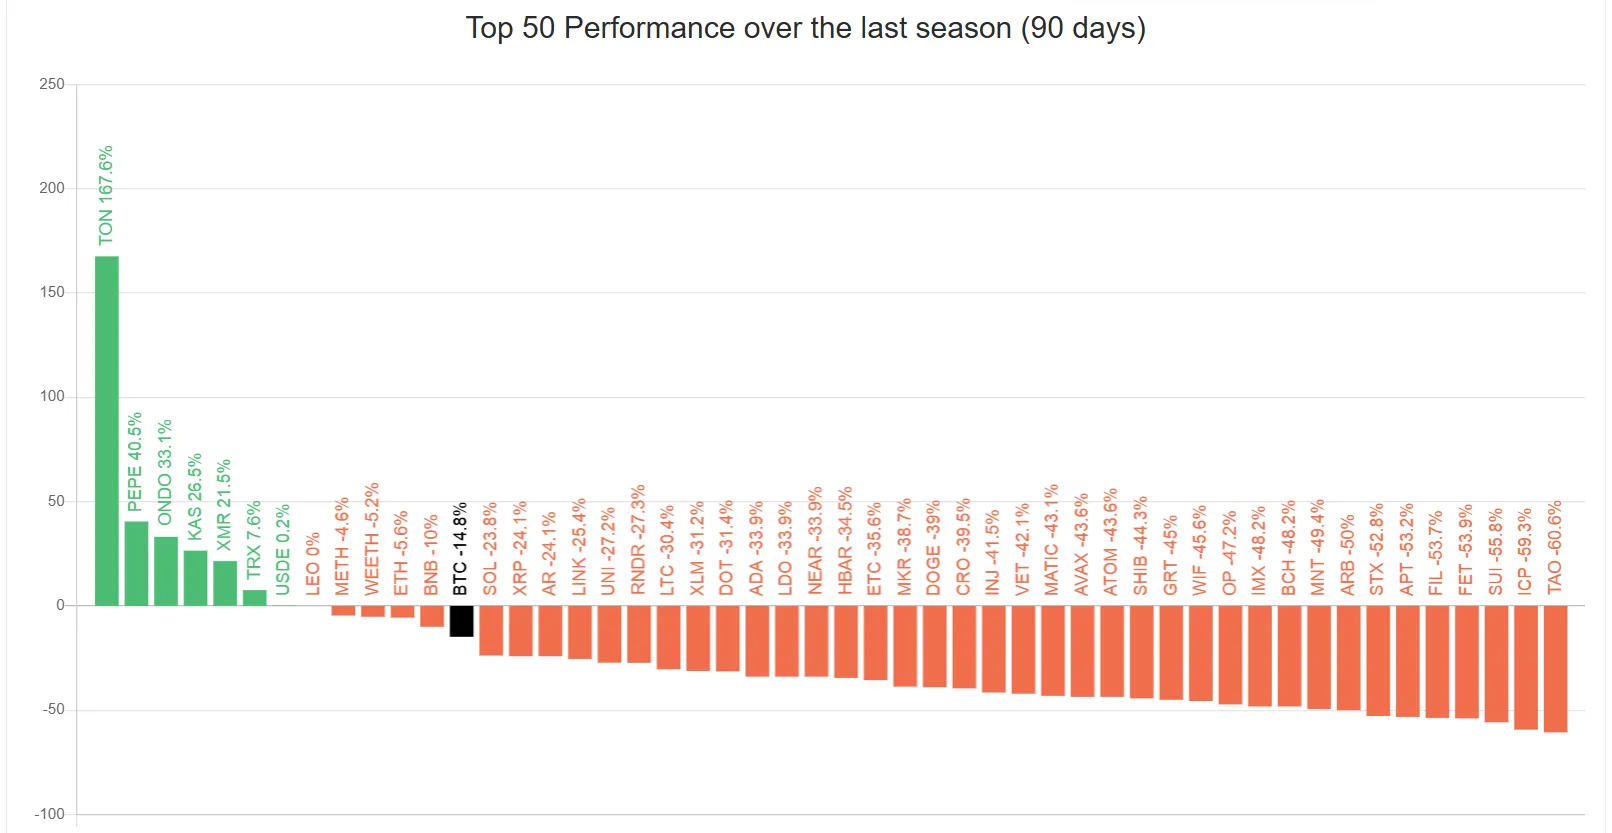This screenshot has height=833, width=1612.
Task: Select the TAO orange bar
Action: (1555, 669)
